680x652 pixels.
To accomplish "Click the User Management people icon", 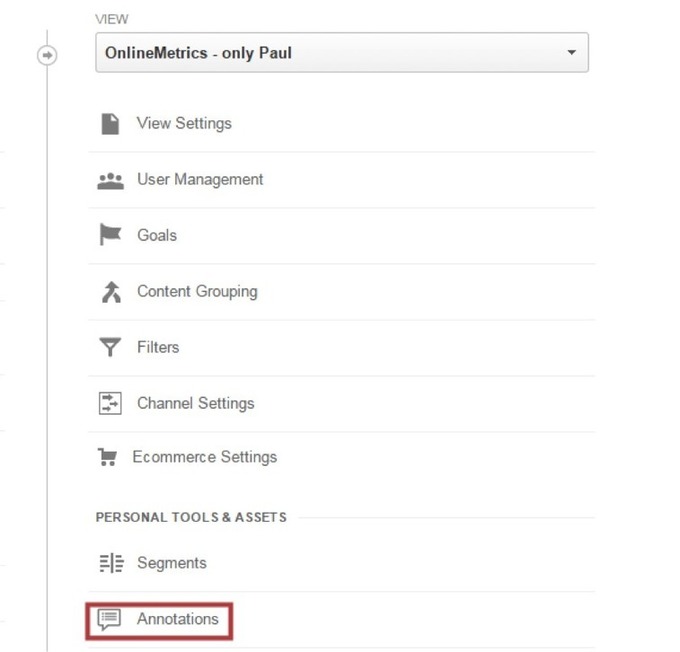I will 111,181.
